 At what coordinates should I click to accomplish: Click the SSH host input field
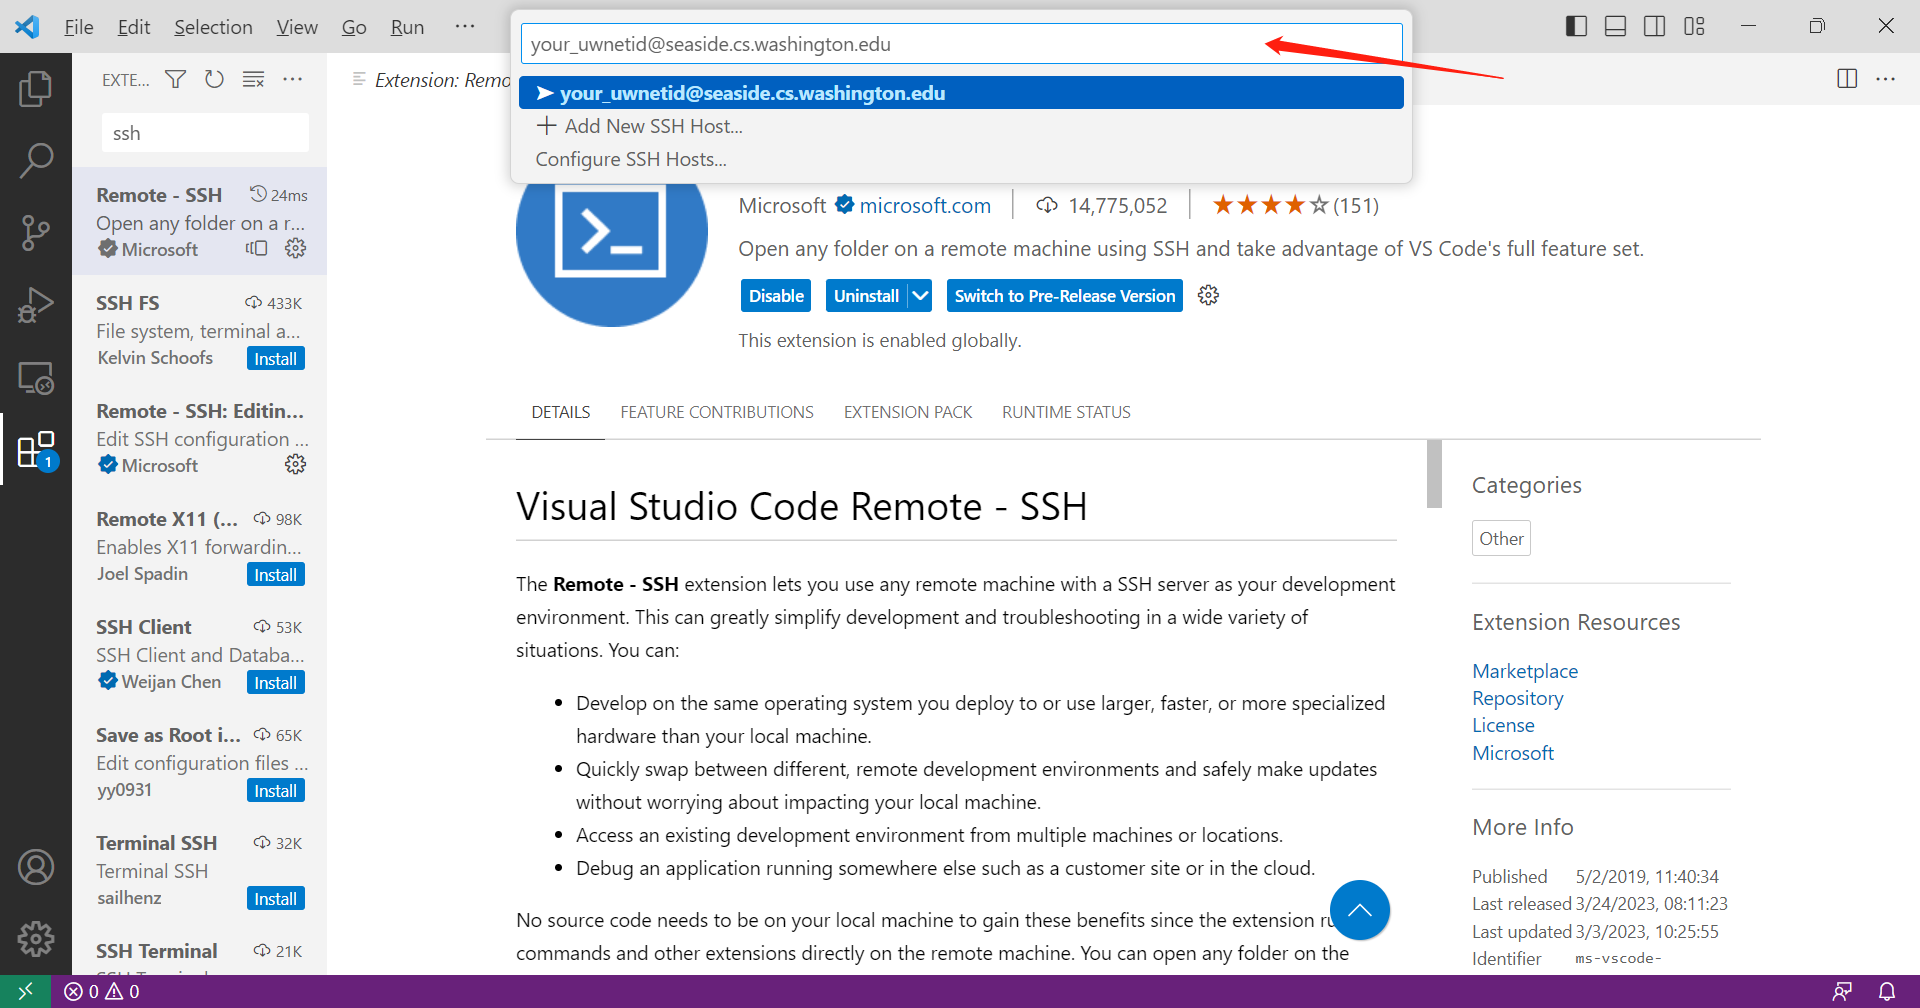(x=961, y=44)
